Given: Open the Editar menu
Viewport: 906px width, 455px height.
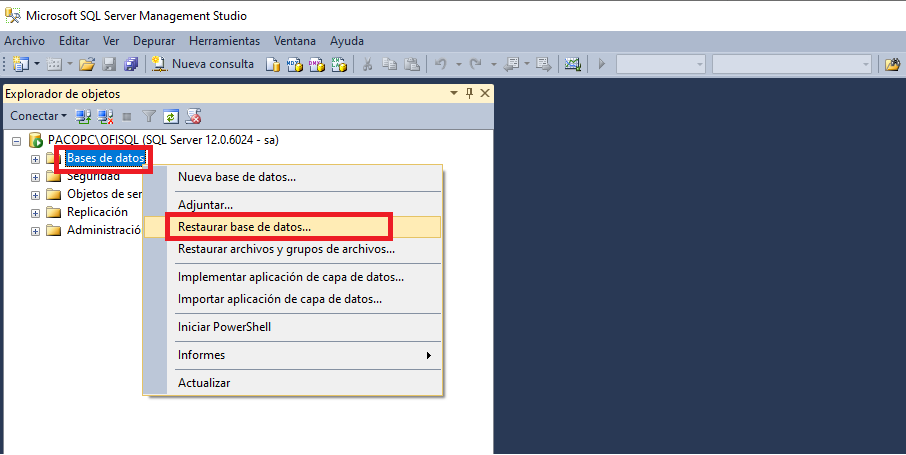Looking at the screenshot, I should coord(74,41).
